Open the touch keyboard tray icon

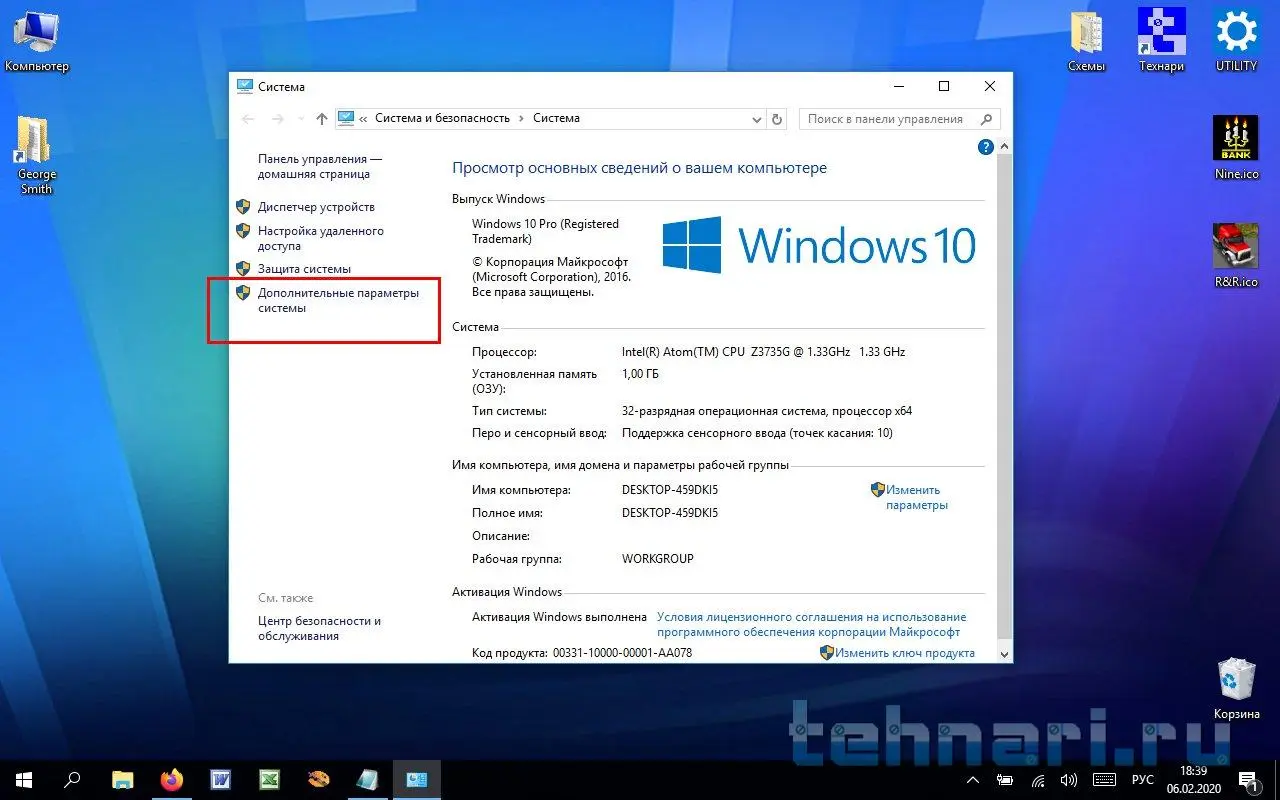[x=1104, y=780]
